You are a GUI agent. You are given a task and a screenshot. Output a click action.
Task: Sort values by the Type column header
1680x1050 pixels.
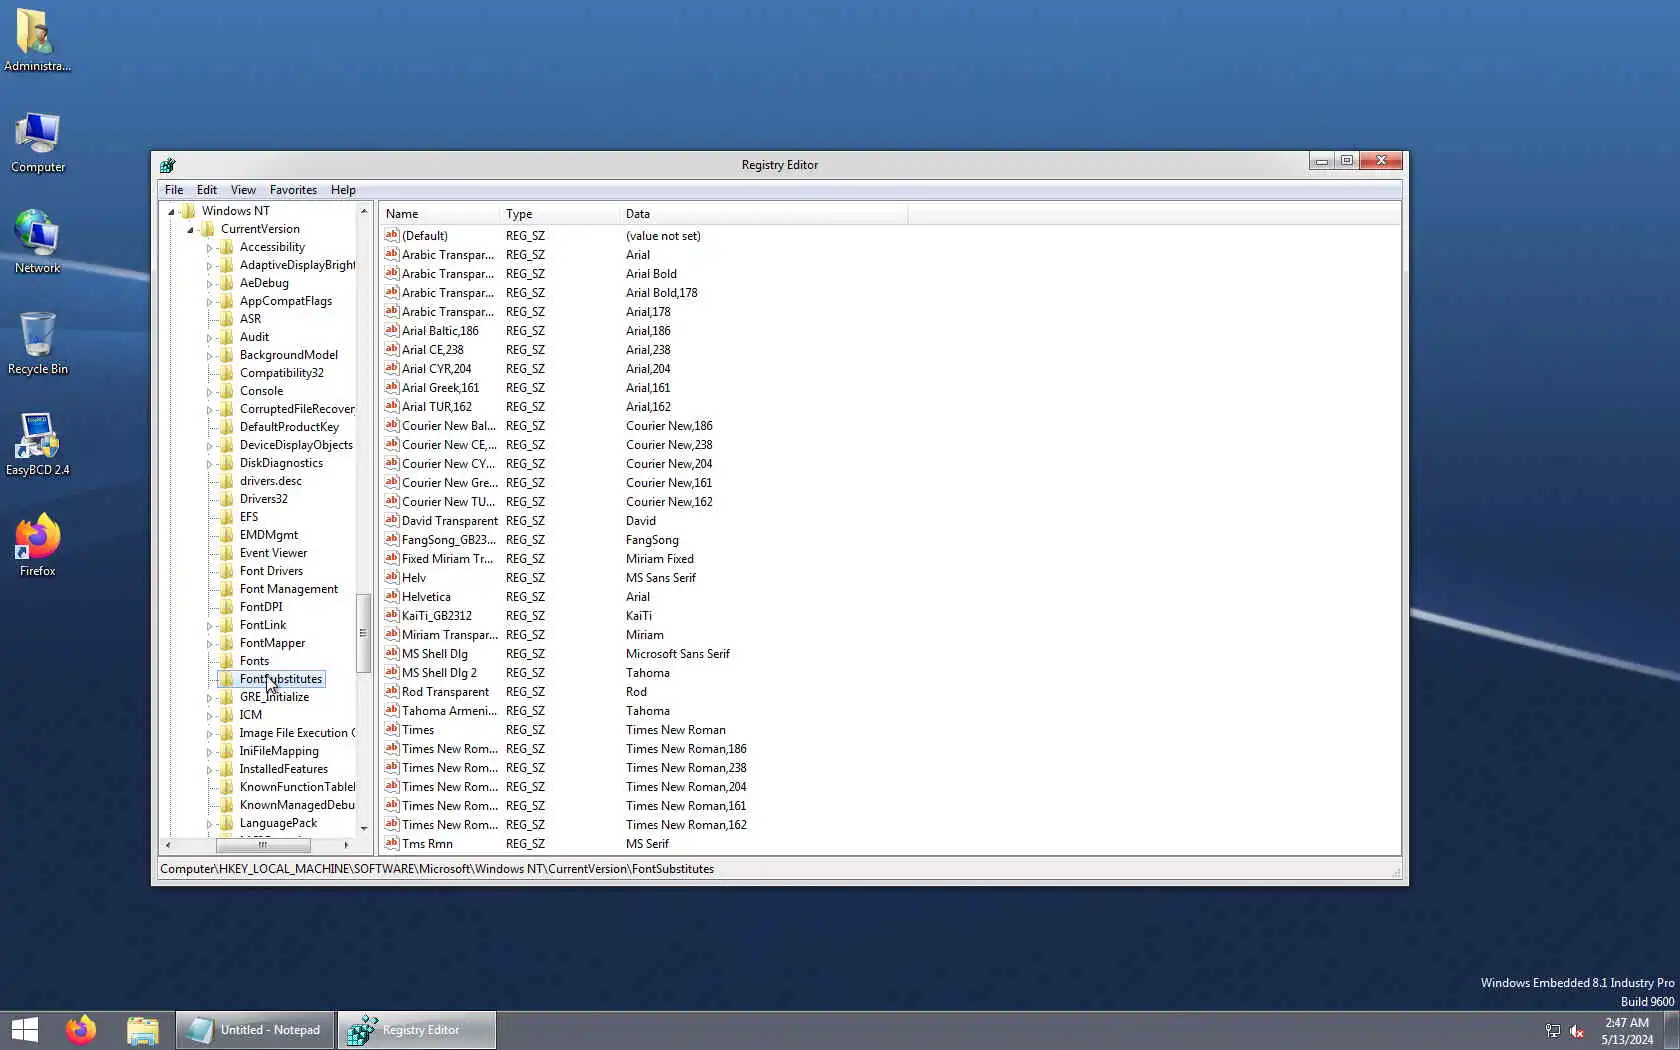tap(560, 214)
